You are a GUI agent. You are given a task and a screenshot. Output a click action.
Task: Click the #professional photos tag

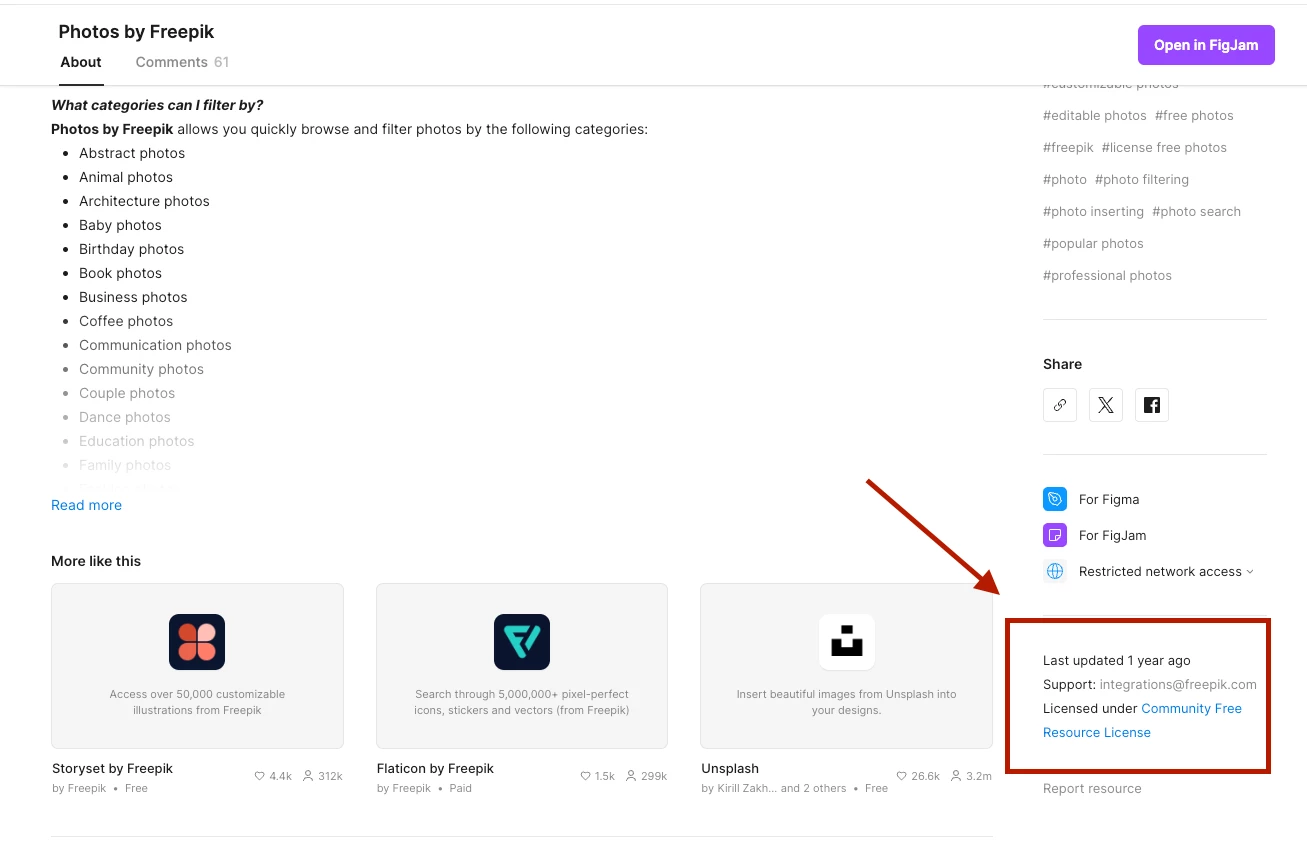coord(1107,276)
